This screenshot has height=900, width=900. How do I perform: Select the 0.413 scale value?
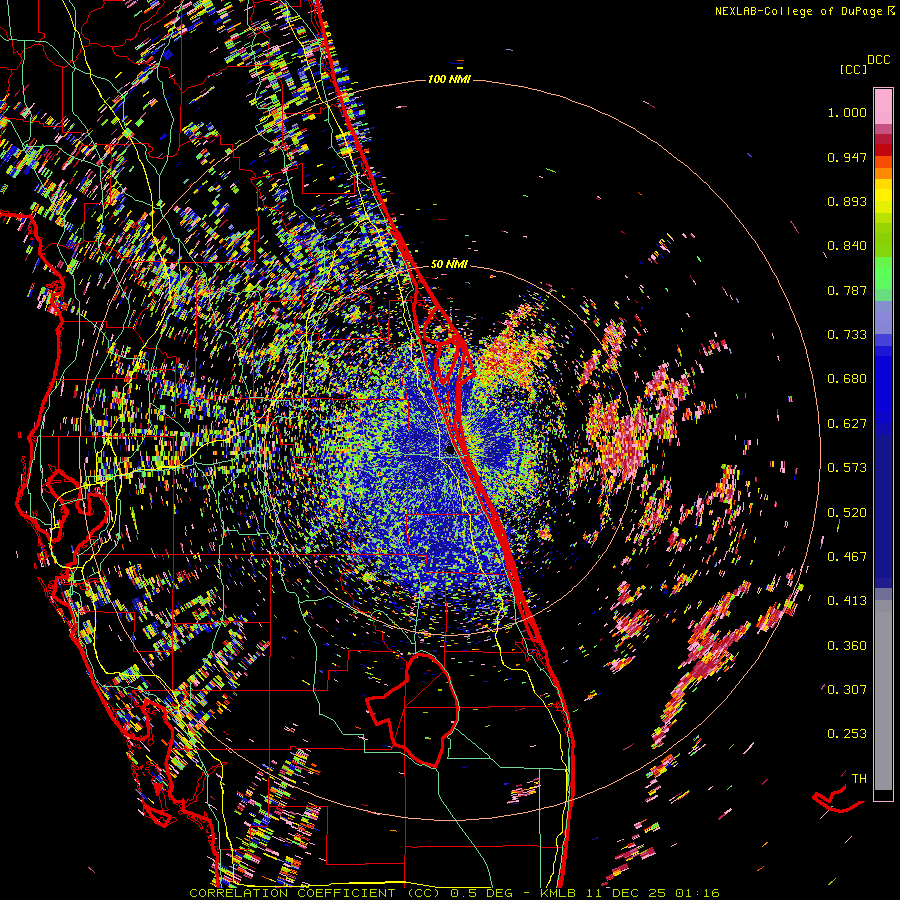[847, 601]
